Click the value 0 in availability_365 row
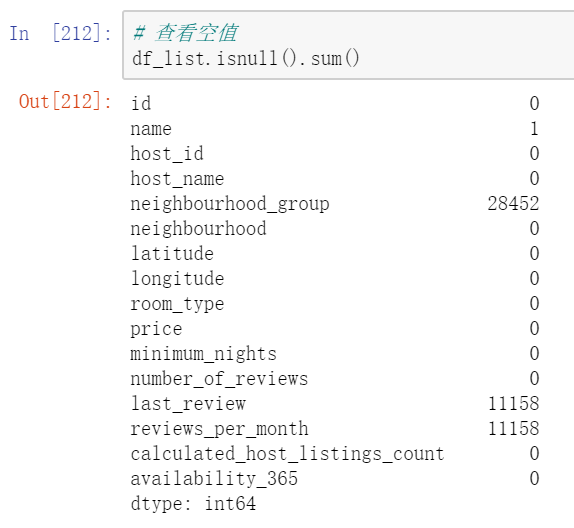This screenshot has width=574, height=528. pos(534,479)
